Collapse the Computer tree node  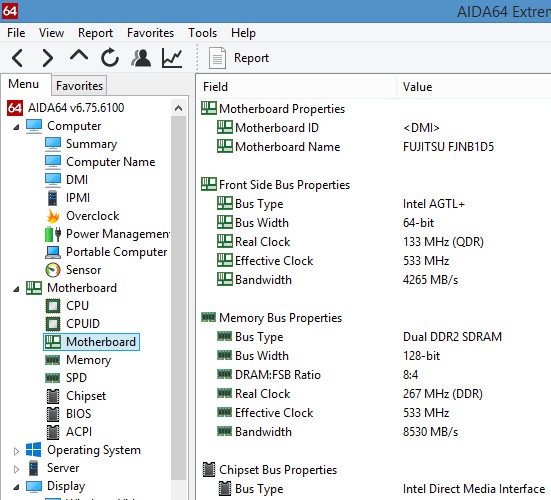tap(16, 127)
